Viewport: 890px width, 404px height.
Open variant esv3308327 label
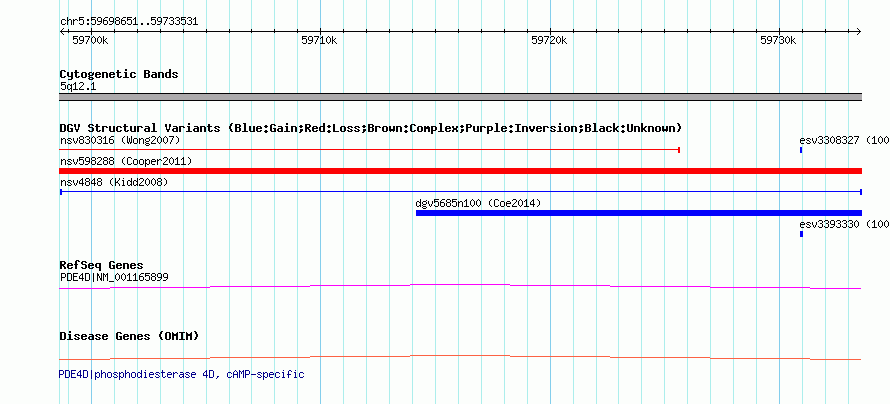(x=844, y=140)
